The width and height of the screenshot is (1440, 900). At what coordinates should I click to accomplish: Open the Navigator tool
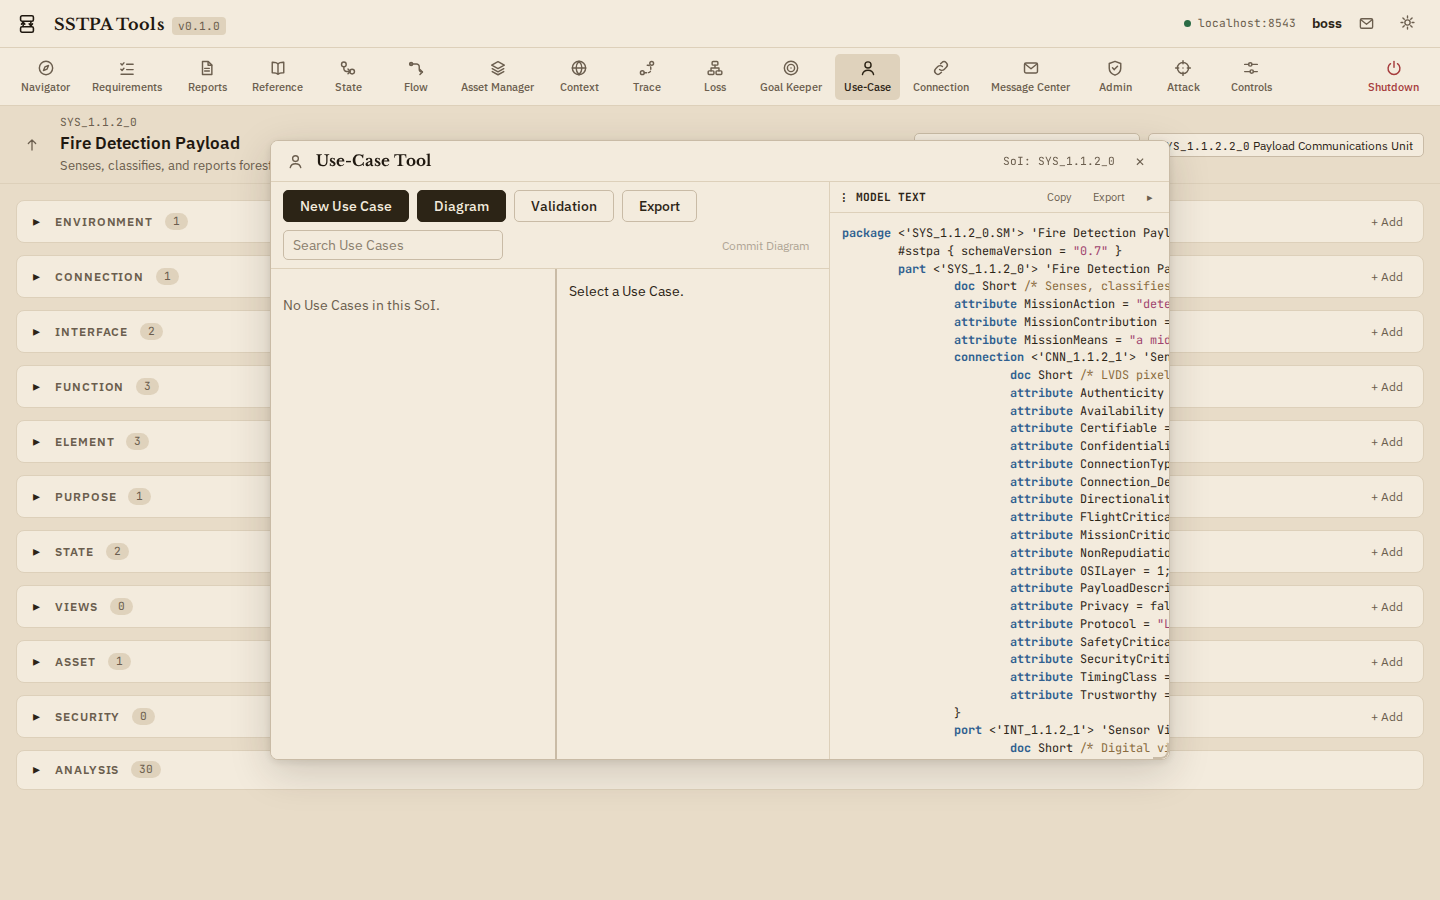(x=46, y=77)
